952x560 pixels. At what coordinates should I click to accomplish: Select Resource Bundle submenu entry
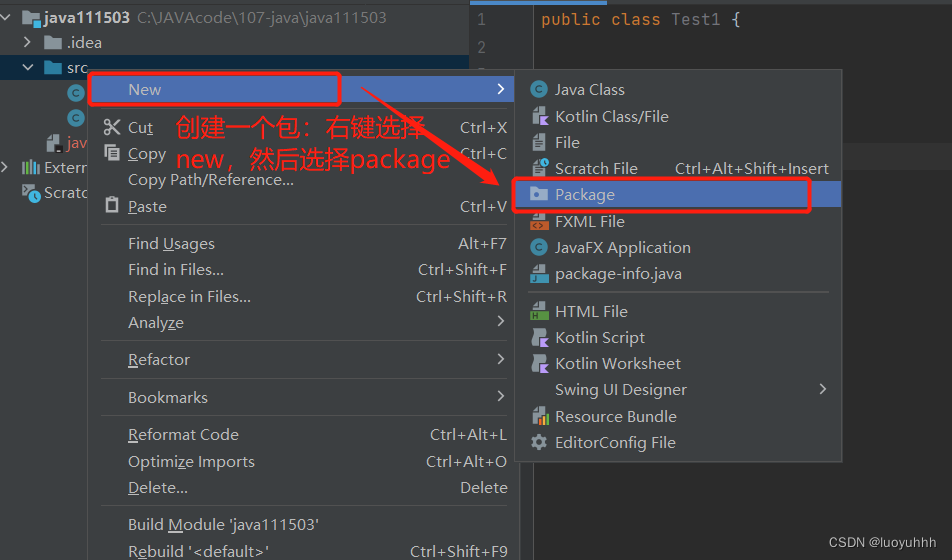click(x=678, y=417)
